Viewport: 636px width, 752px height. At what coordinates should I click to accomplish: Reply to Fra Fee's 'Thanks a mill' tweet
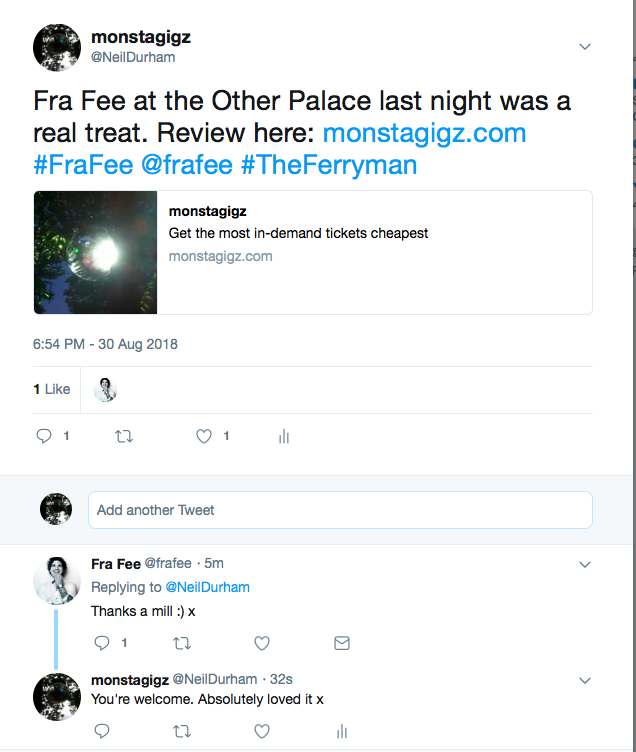click(102, 643)
